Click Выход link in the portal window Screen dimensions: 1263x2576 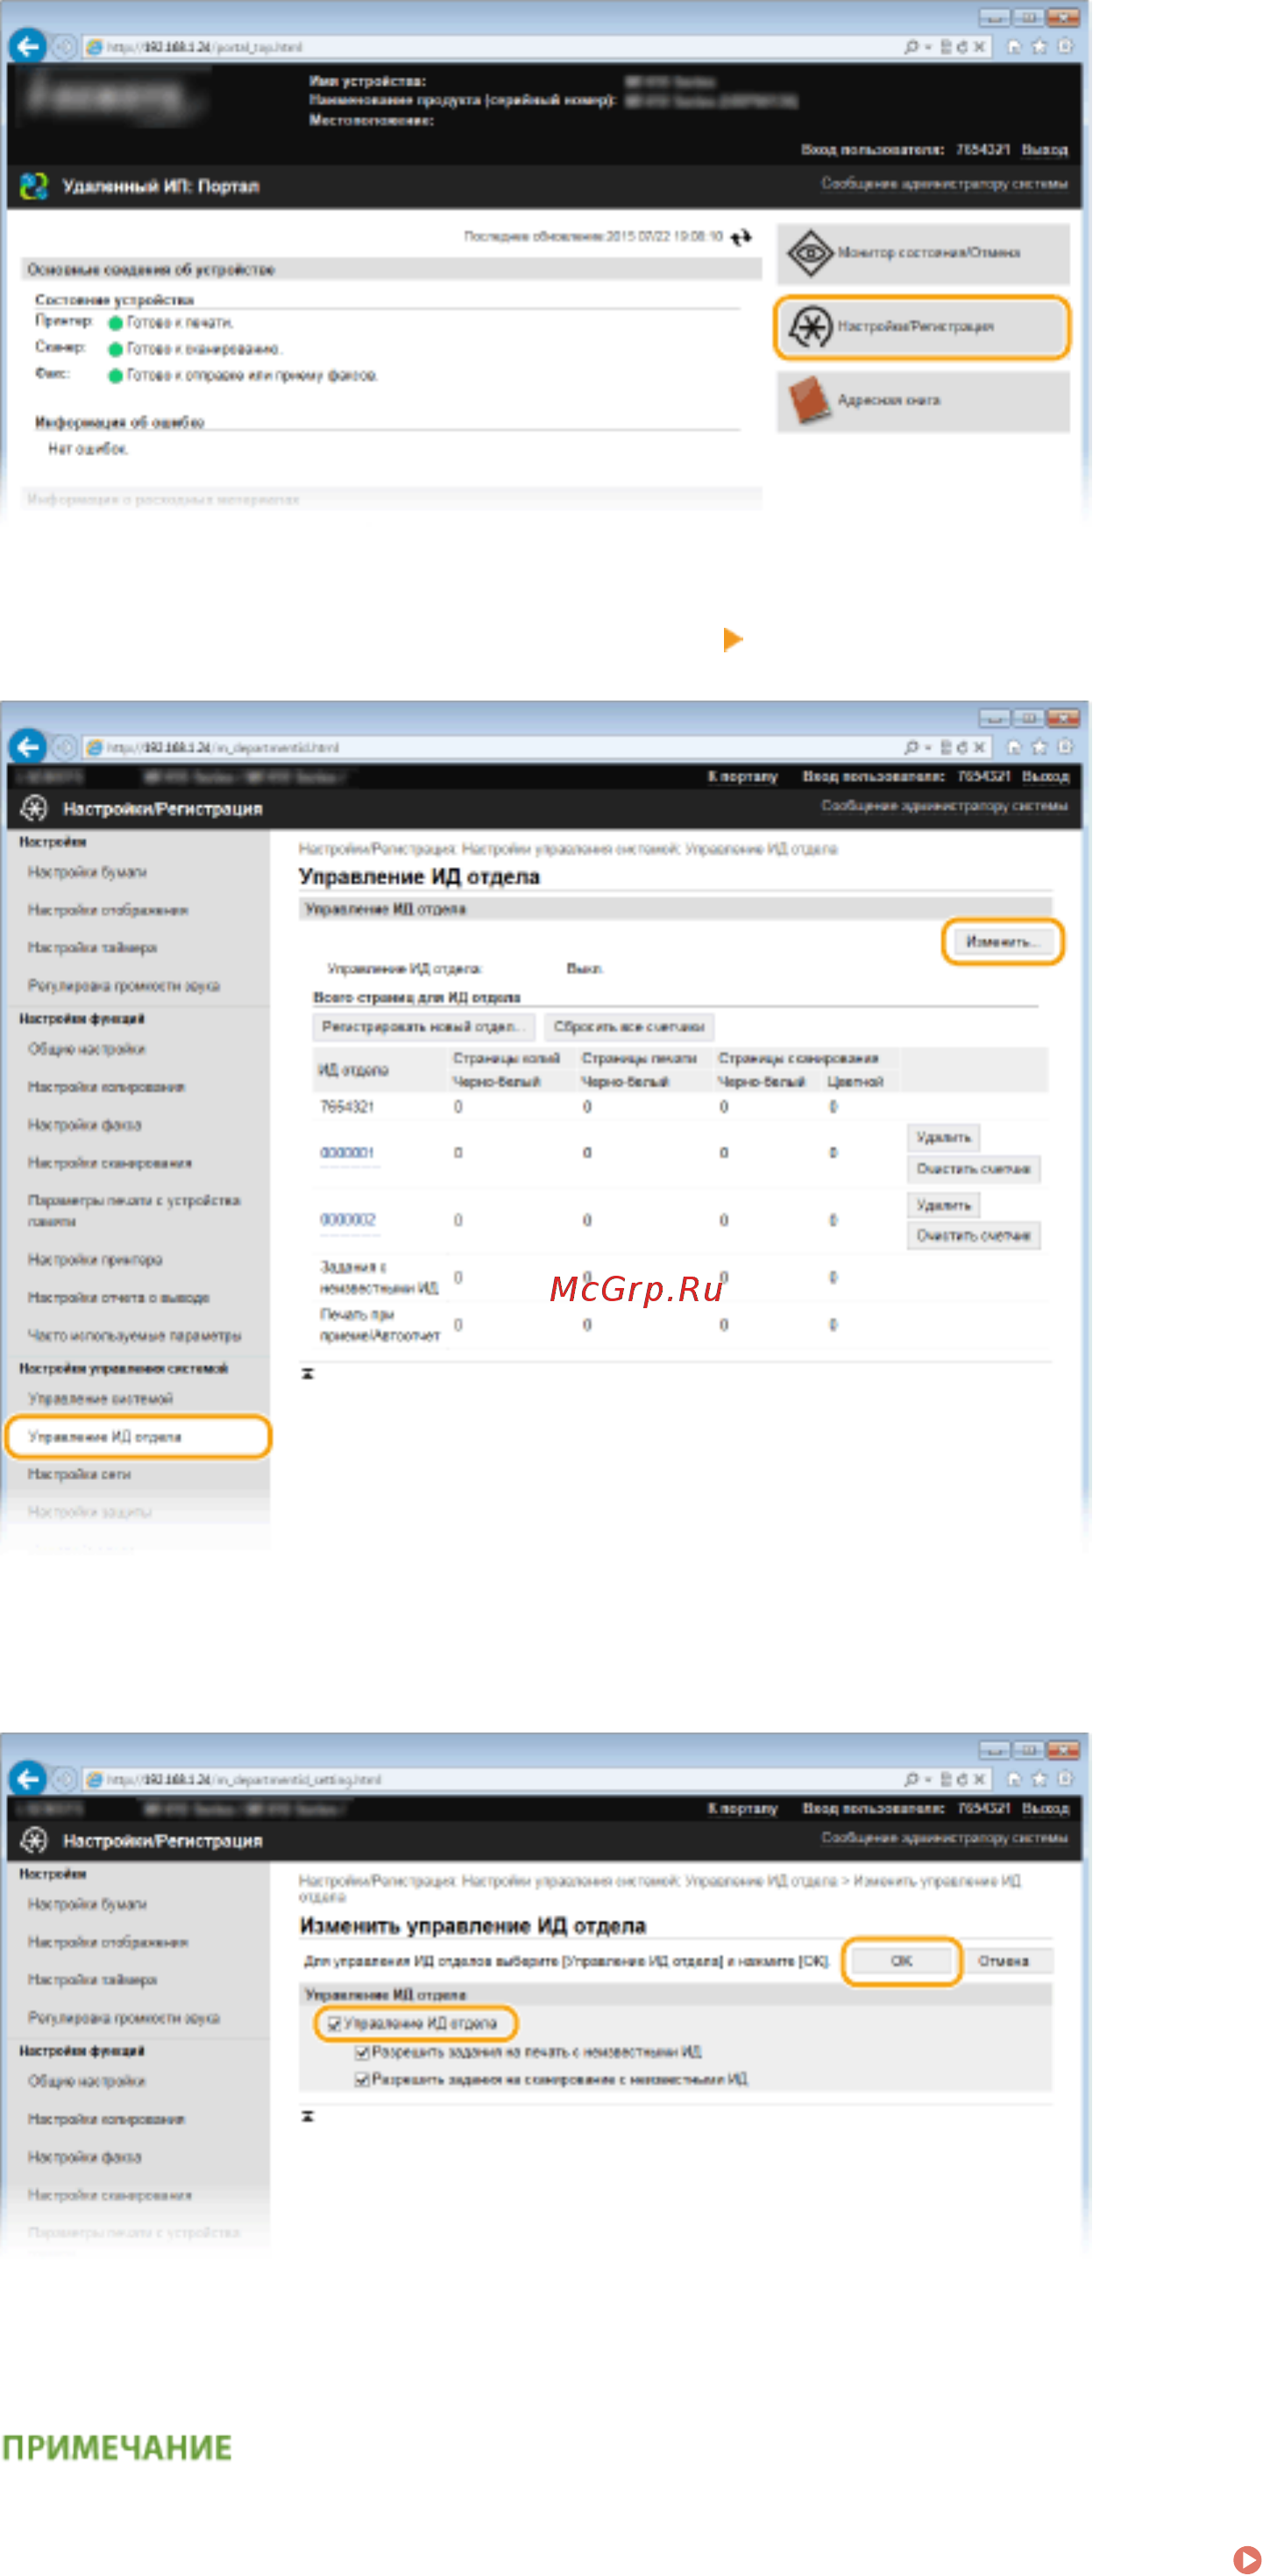tap(1044, 149)
